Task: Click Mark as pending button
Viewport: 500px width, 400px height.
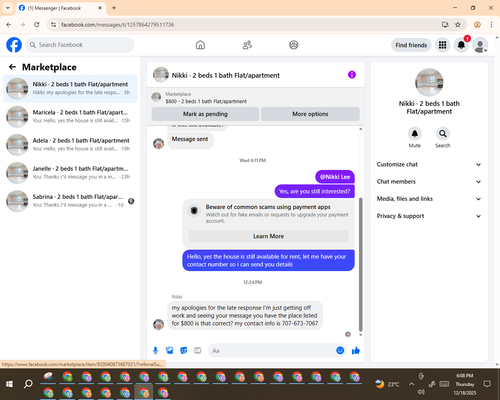Action: (205, 114)
